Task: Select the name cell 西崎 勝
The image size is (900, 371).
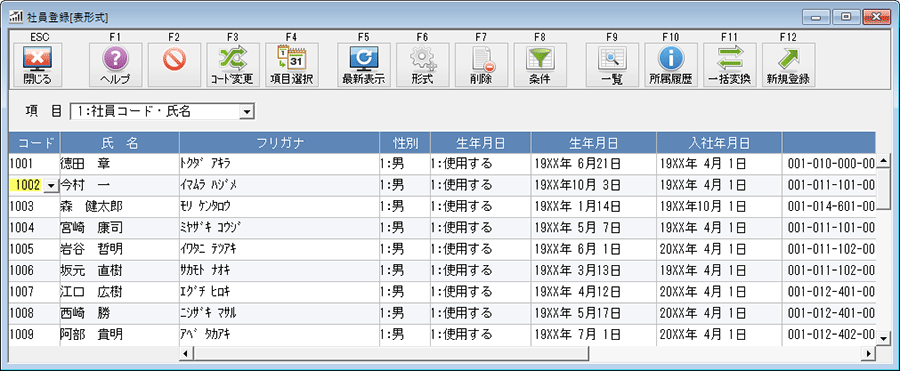Action: coord(119,313)
